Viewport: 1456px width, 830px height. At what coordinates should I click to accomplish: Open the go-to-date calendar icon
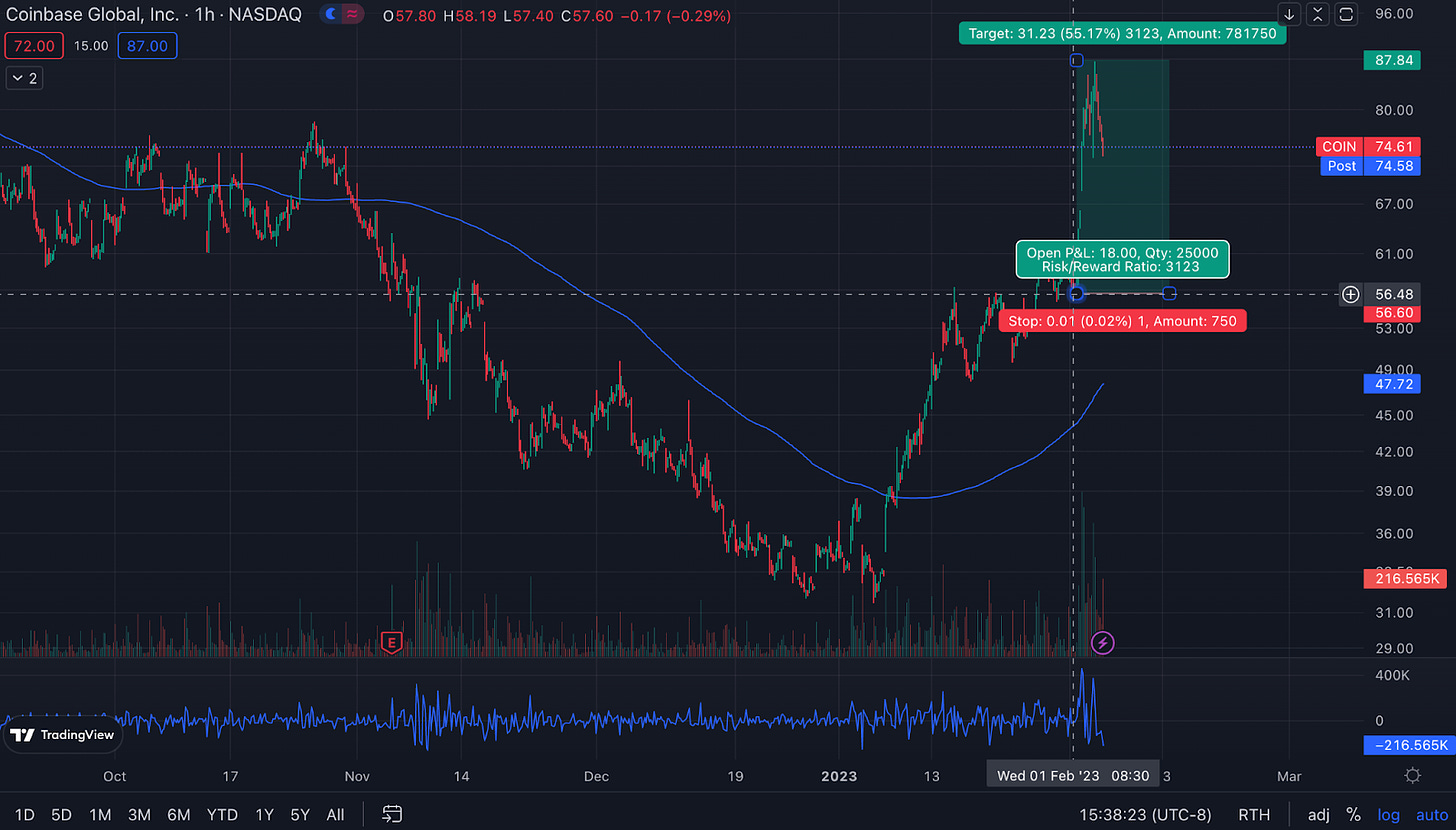pos(392,814)
